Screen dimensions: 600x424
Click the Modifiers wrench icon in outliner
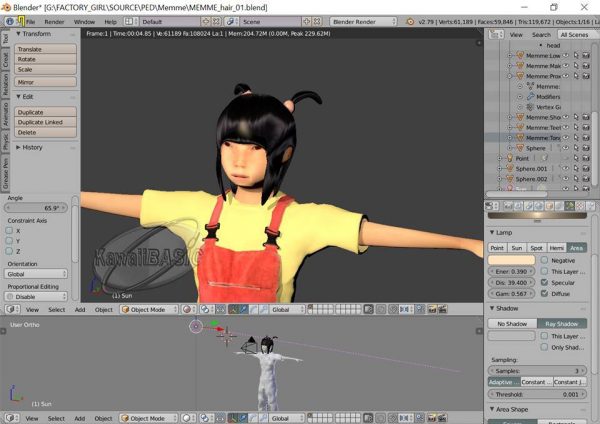pos(530,96)
